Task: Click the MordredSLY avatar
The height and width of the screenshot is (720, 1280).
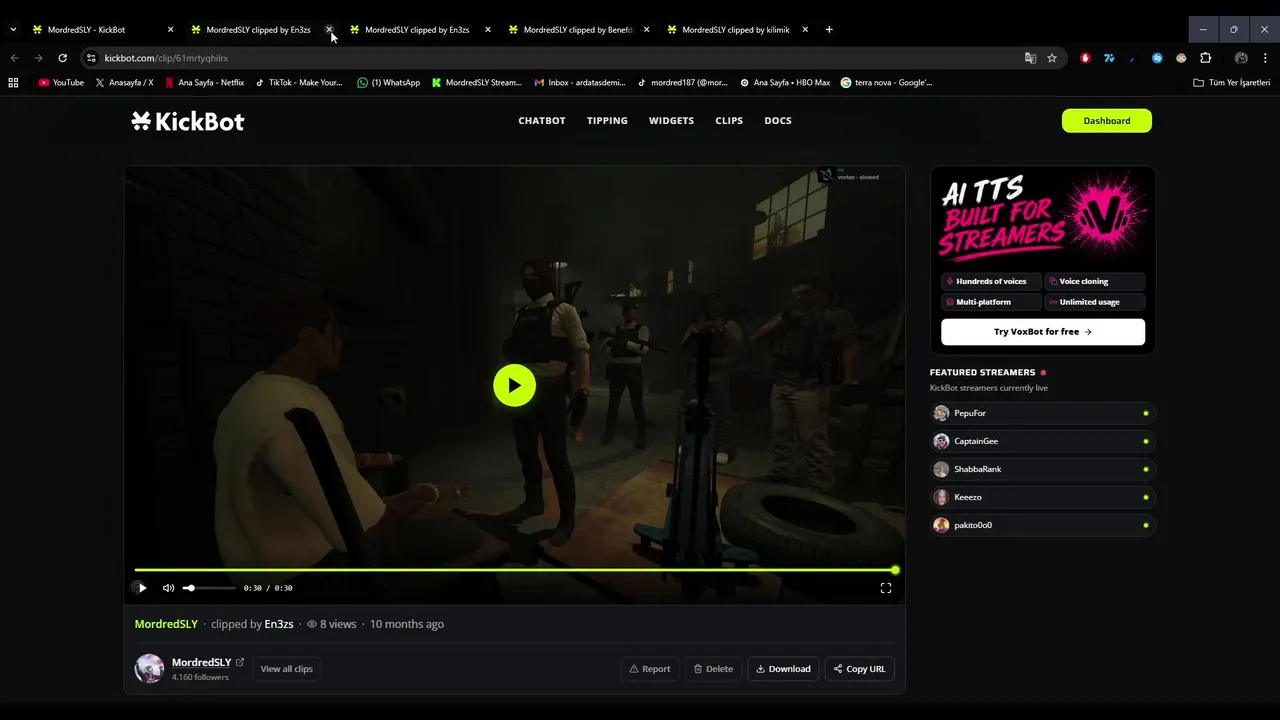Action: pos(149,669)
